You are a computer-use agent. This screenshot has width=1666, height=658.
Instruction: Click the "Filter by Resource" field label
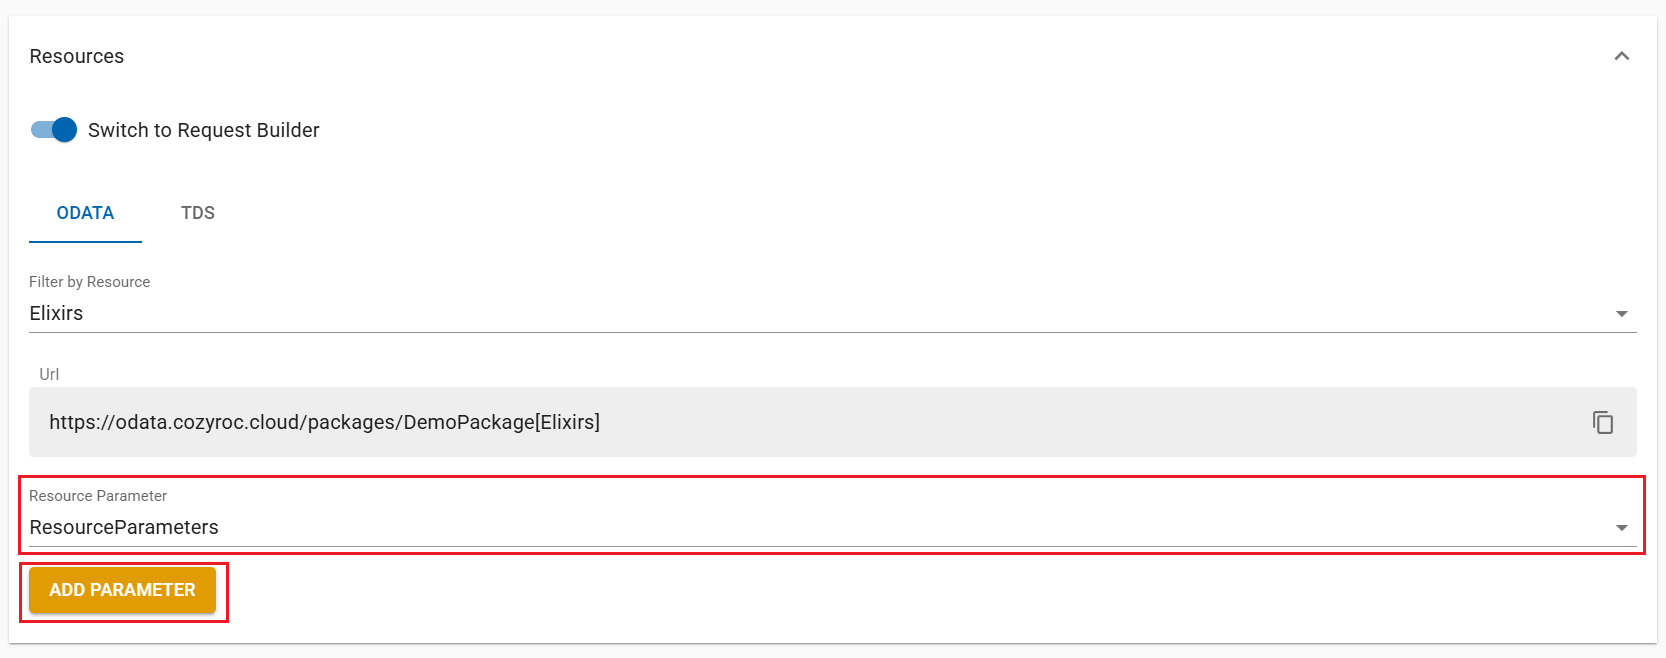click(x=89, y=282)
